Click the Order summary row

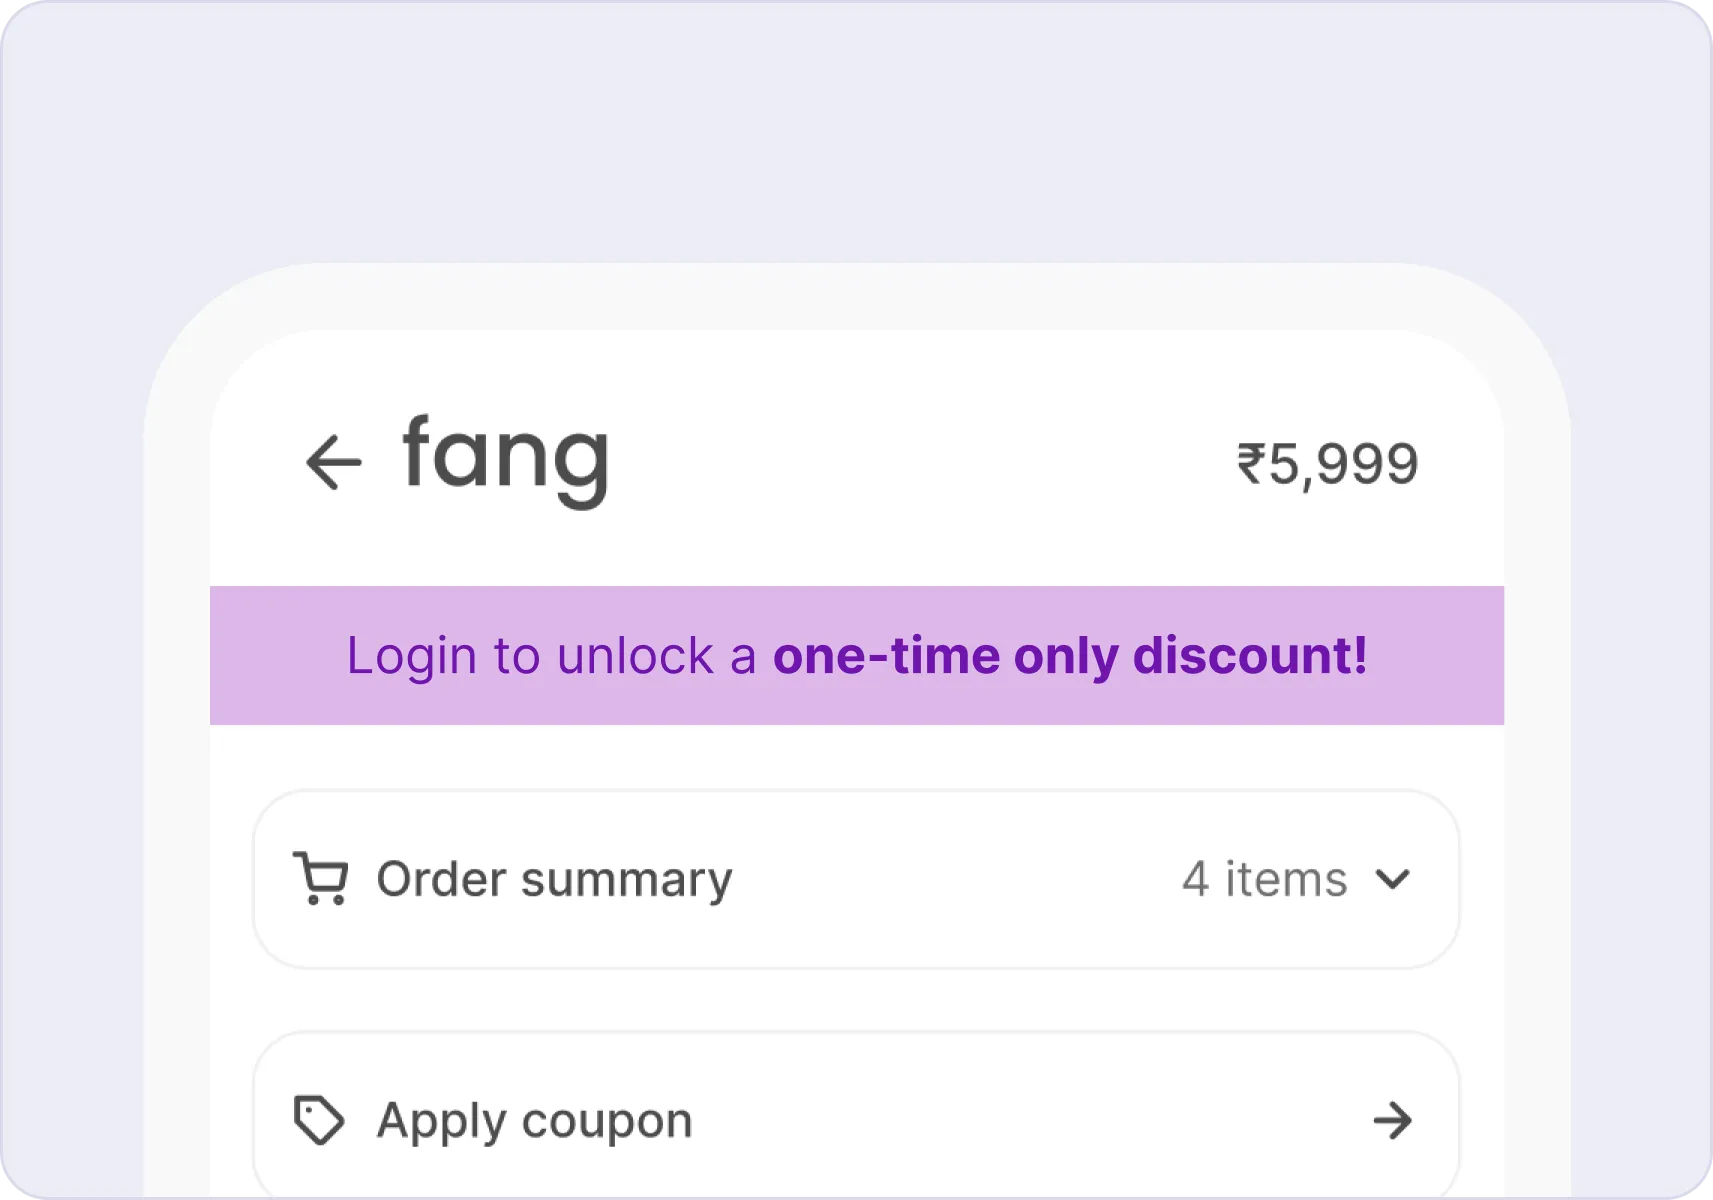pyautogui.click(x=553, y=878)
